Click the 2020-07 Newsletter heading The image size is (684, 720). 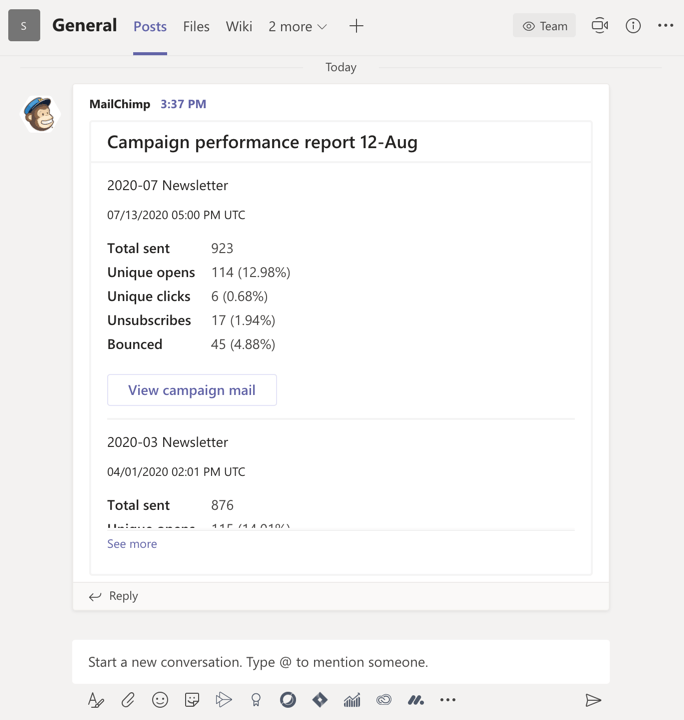pos(168,185)
